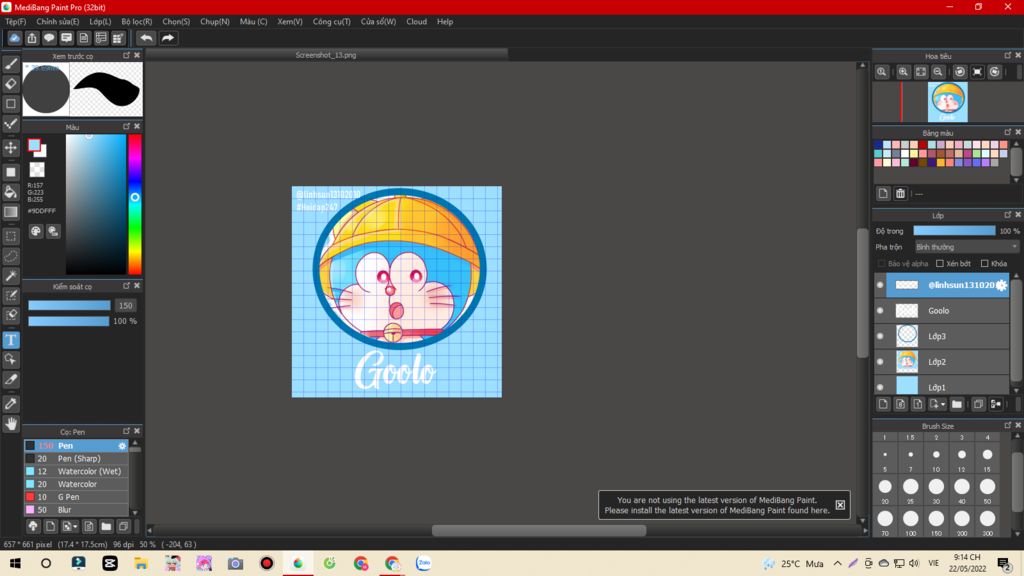The image size is (1024, 576).
Task: Toggle visibility of layer Lớp1
Action: 880,387
